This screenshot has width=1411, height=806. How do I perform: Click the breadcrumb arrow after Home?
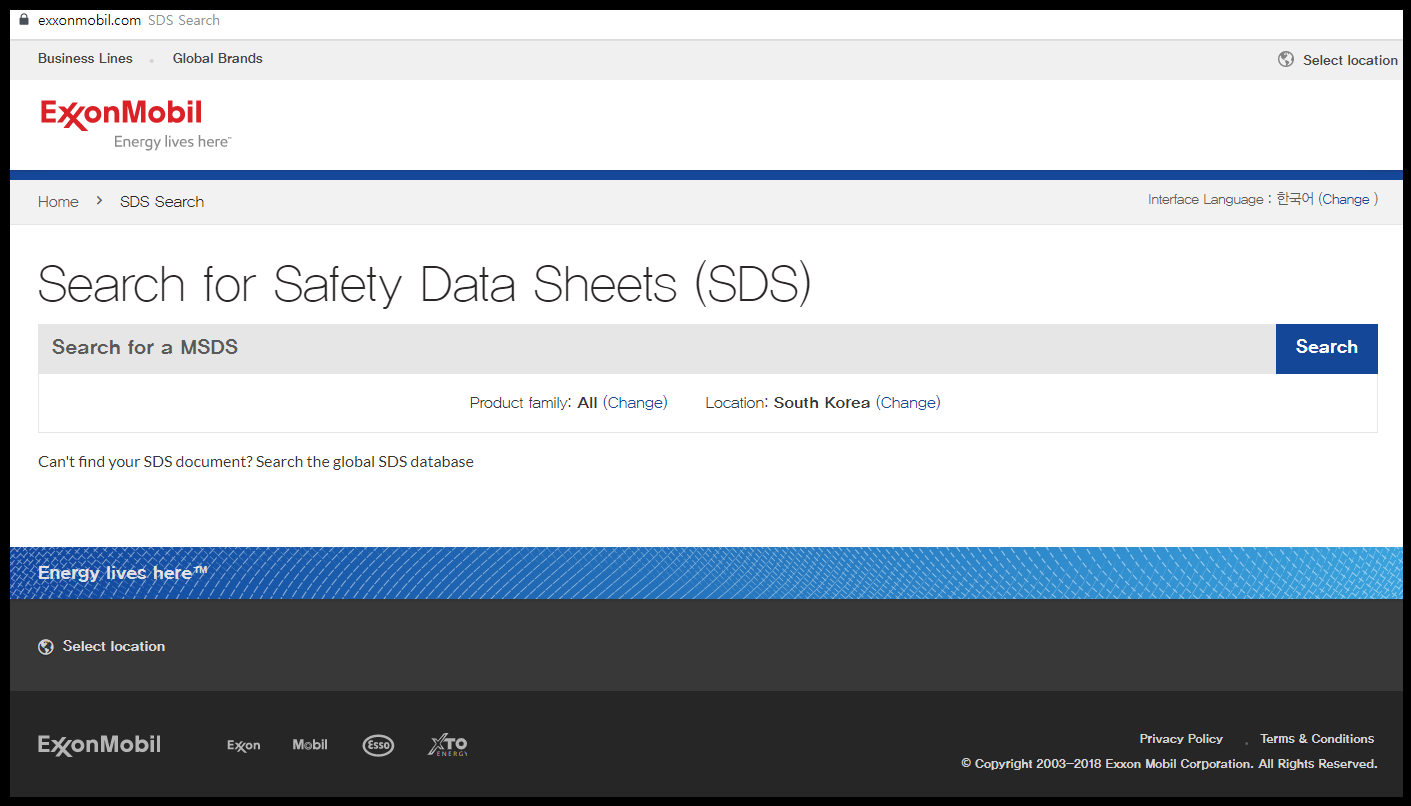tap(99, 201)
